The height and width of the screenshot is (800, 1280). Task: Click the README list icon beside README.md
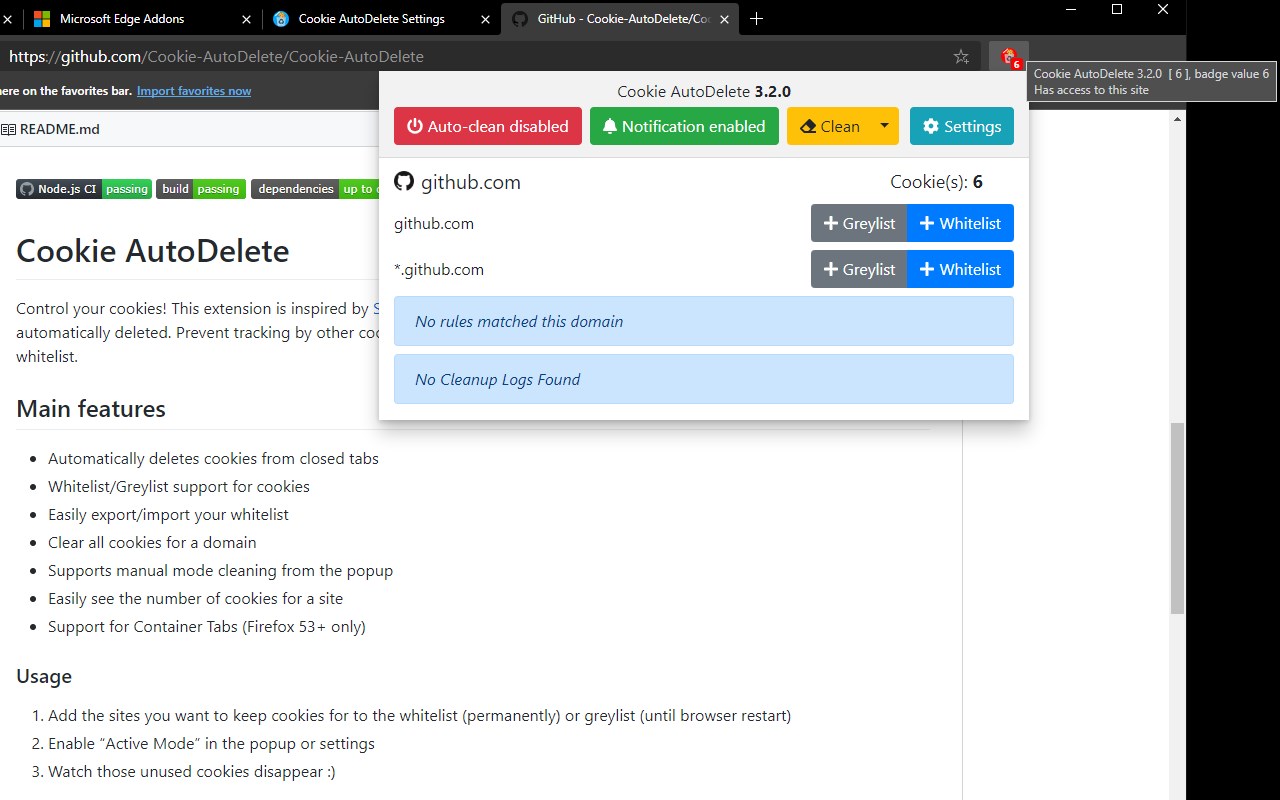point(8,129)
